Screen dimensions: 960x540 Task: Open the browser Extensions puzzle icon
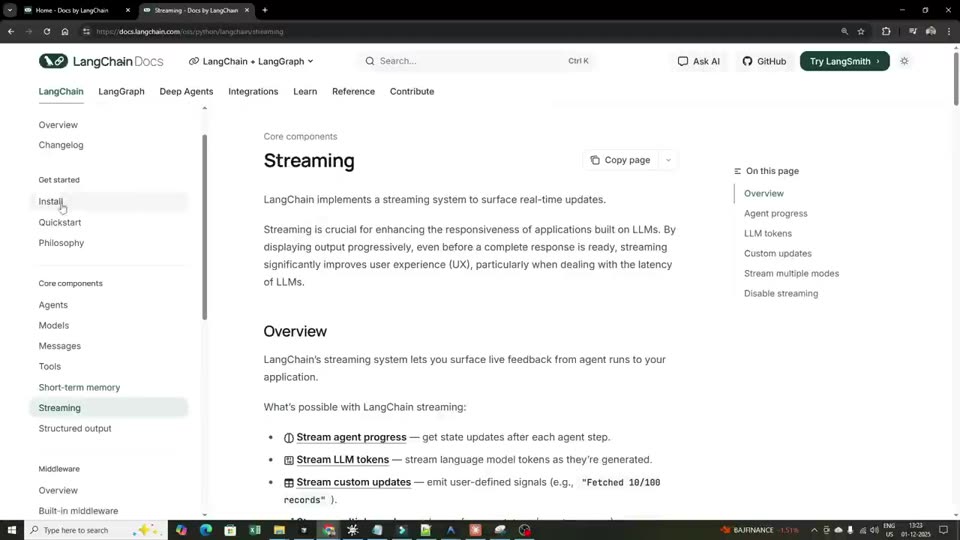coord(886,31)
